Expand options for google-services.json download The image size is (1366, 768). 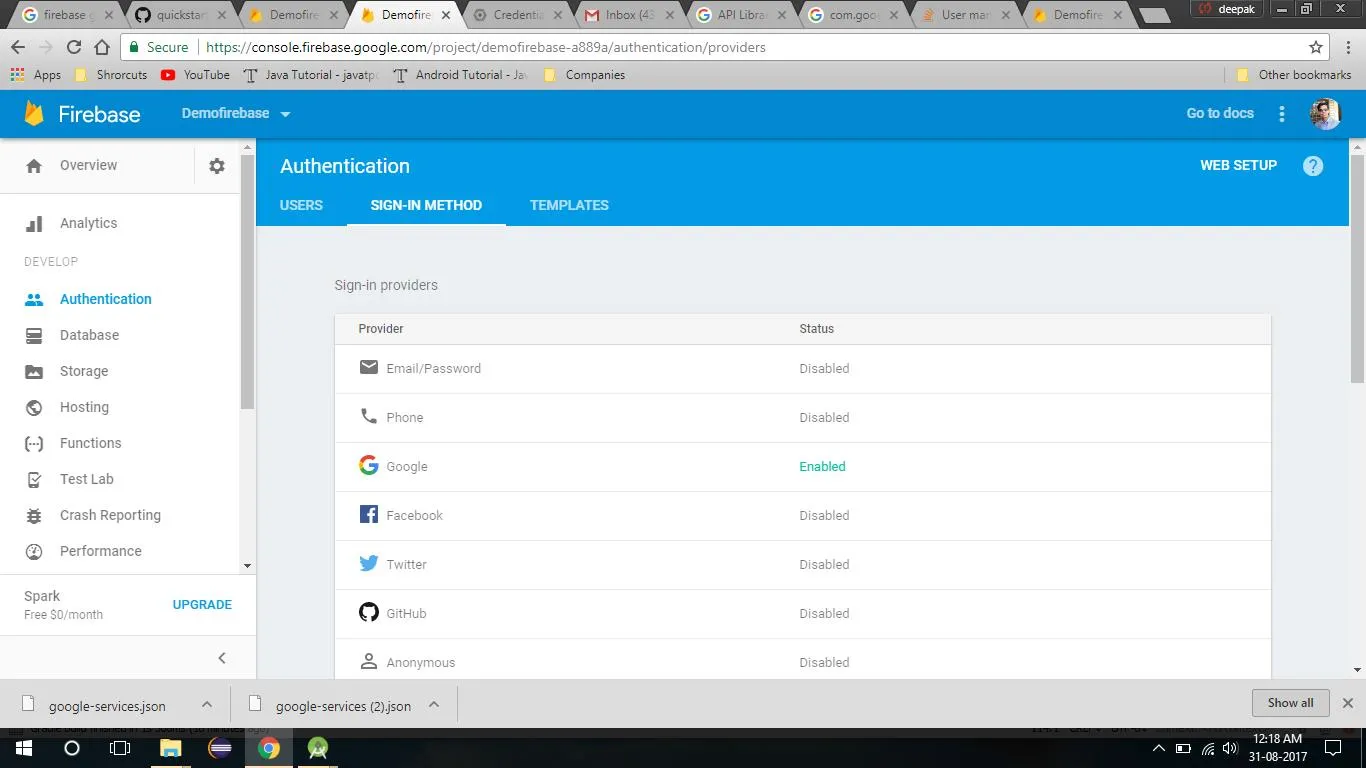[x=207, y=704]
